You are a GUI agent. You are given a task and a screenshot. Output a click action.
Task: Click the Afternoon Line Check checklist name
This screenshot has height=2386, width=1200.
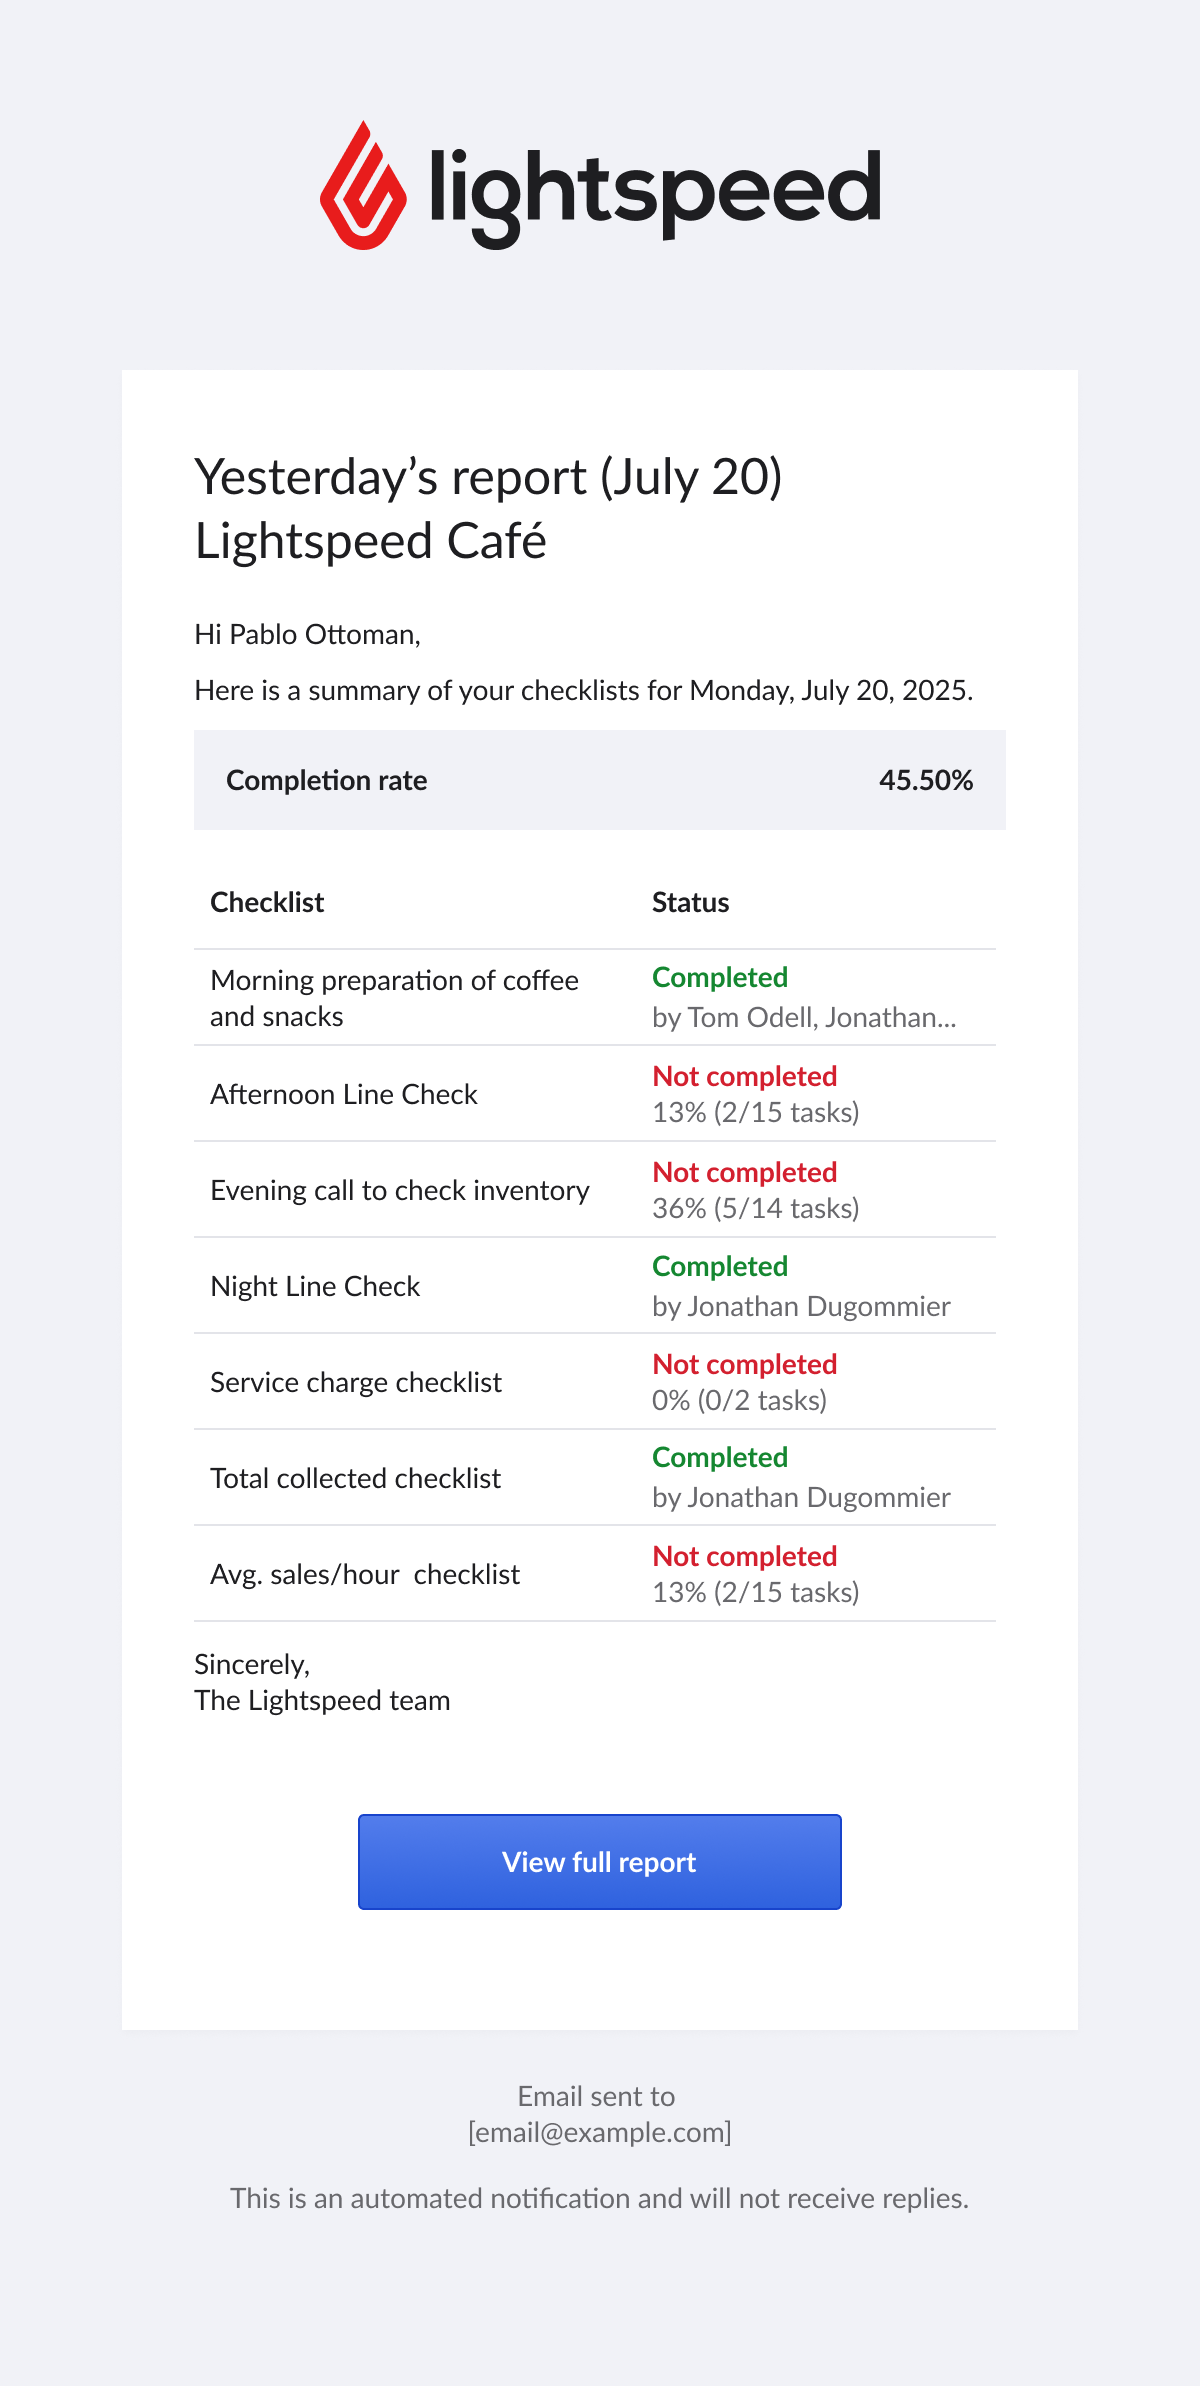[x=344, y=1094]
